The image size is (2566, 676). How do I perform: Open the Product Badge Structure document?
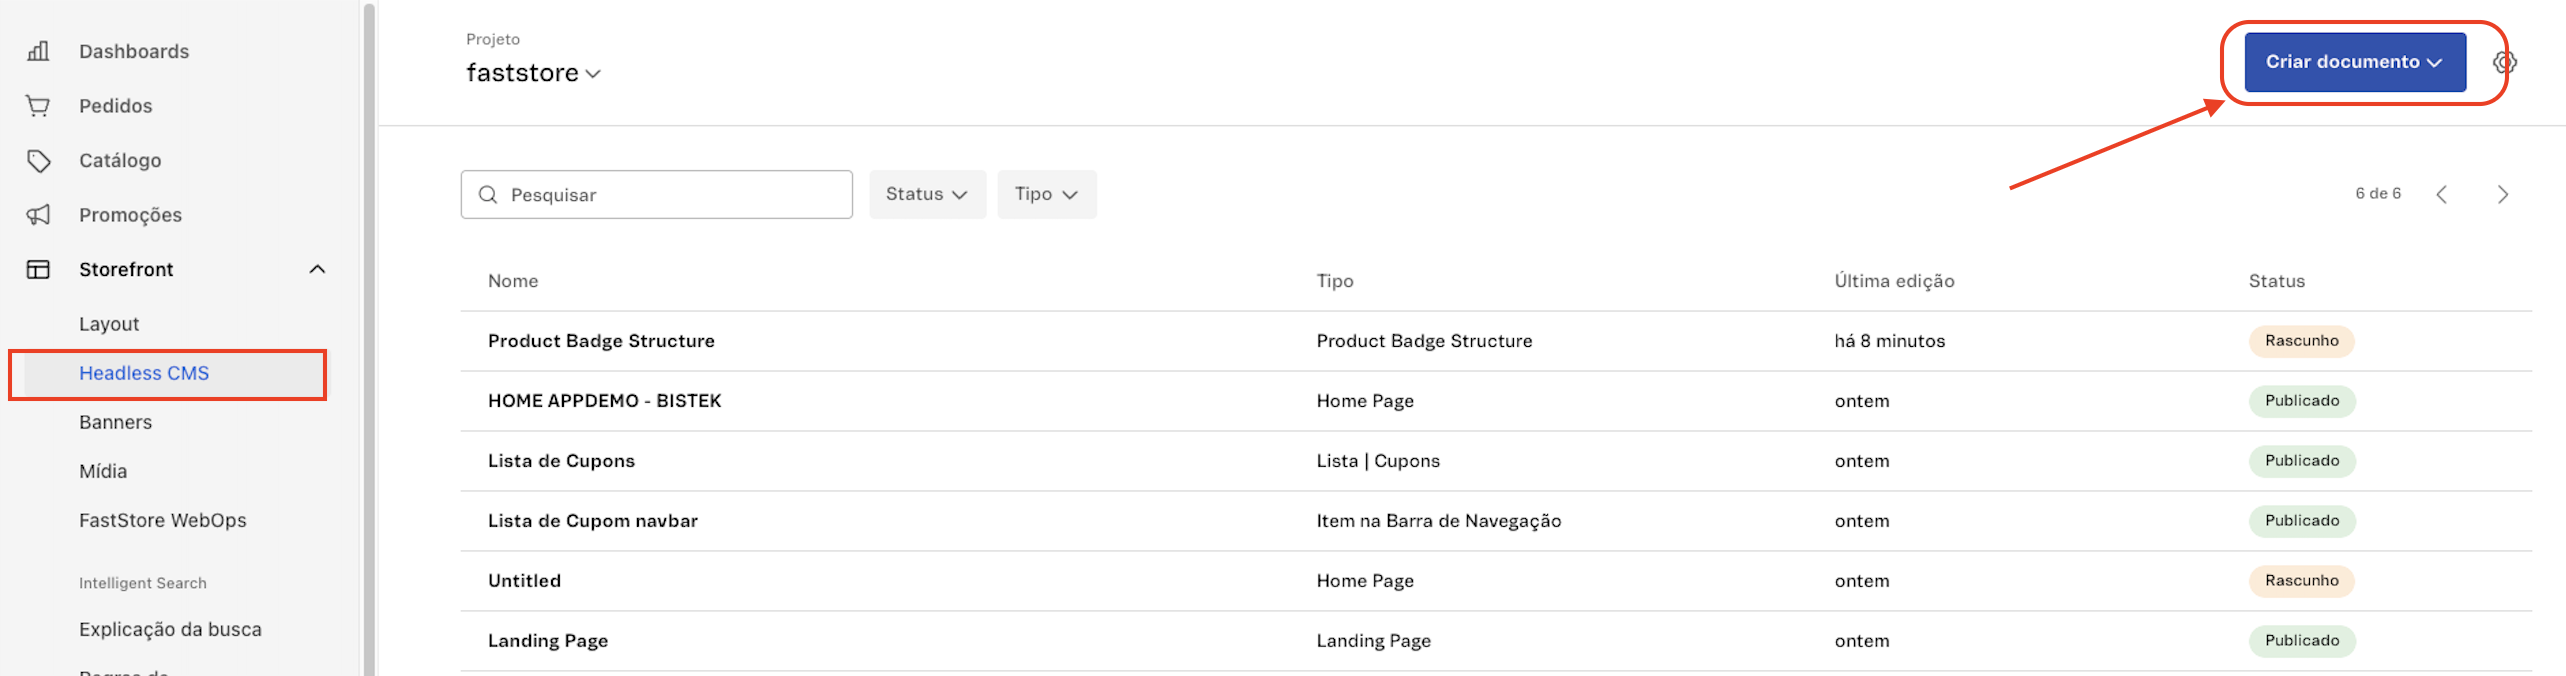601,341
